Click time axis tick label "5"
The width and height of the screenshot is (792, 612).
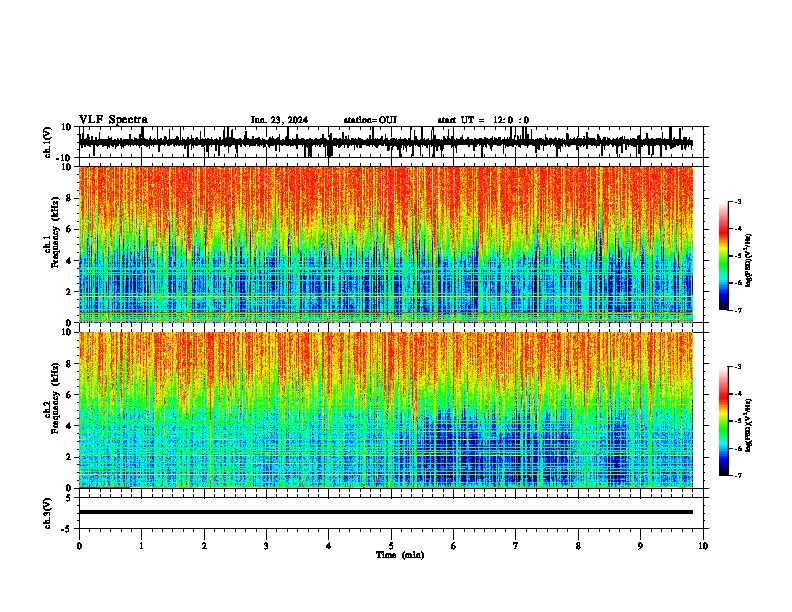point(391,546)
